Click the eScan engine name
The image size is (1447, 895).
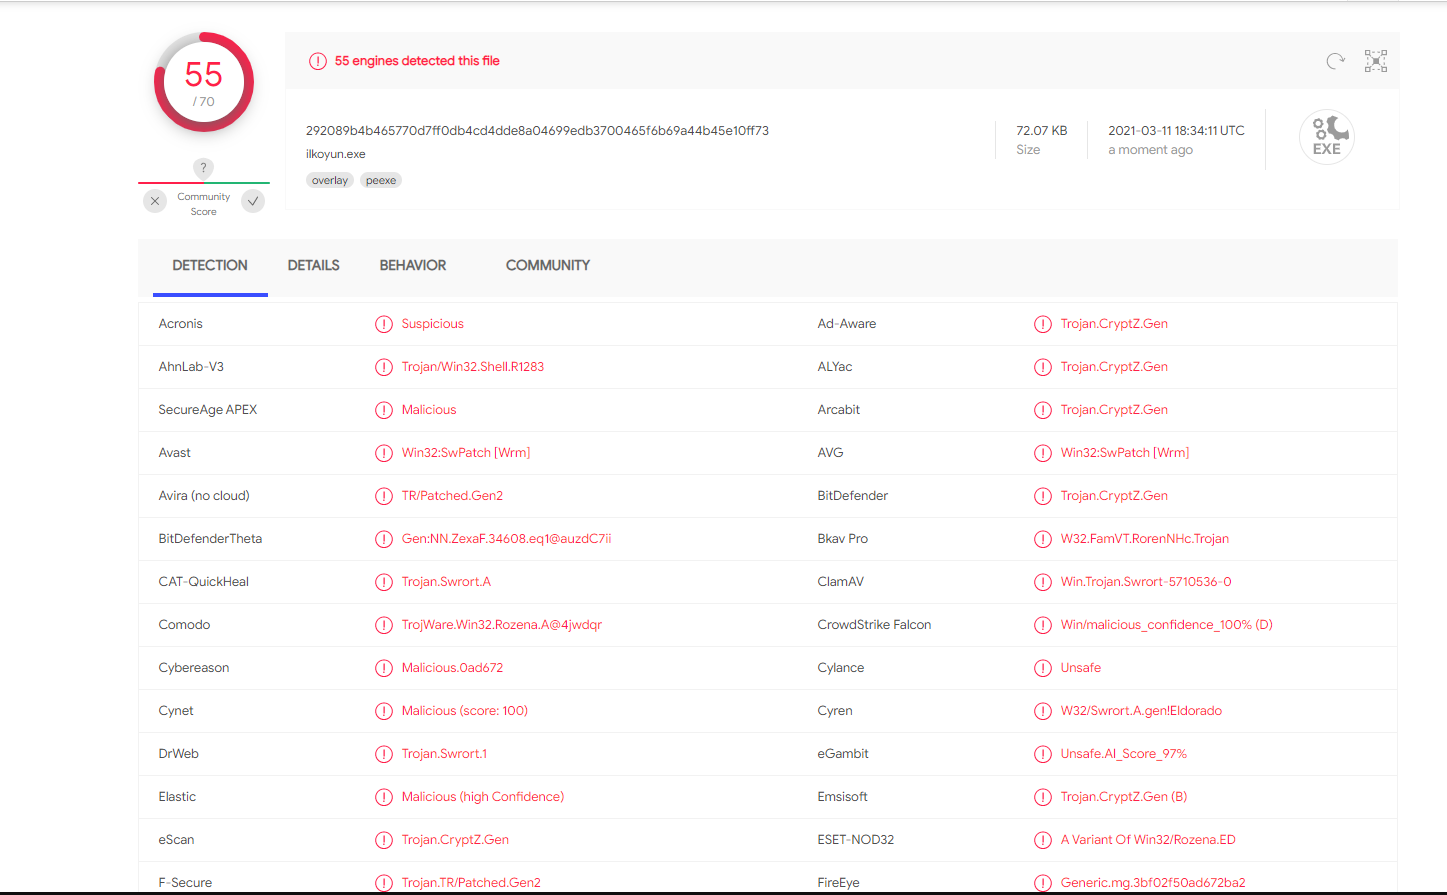coord(177,840)
